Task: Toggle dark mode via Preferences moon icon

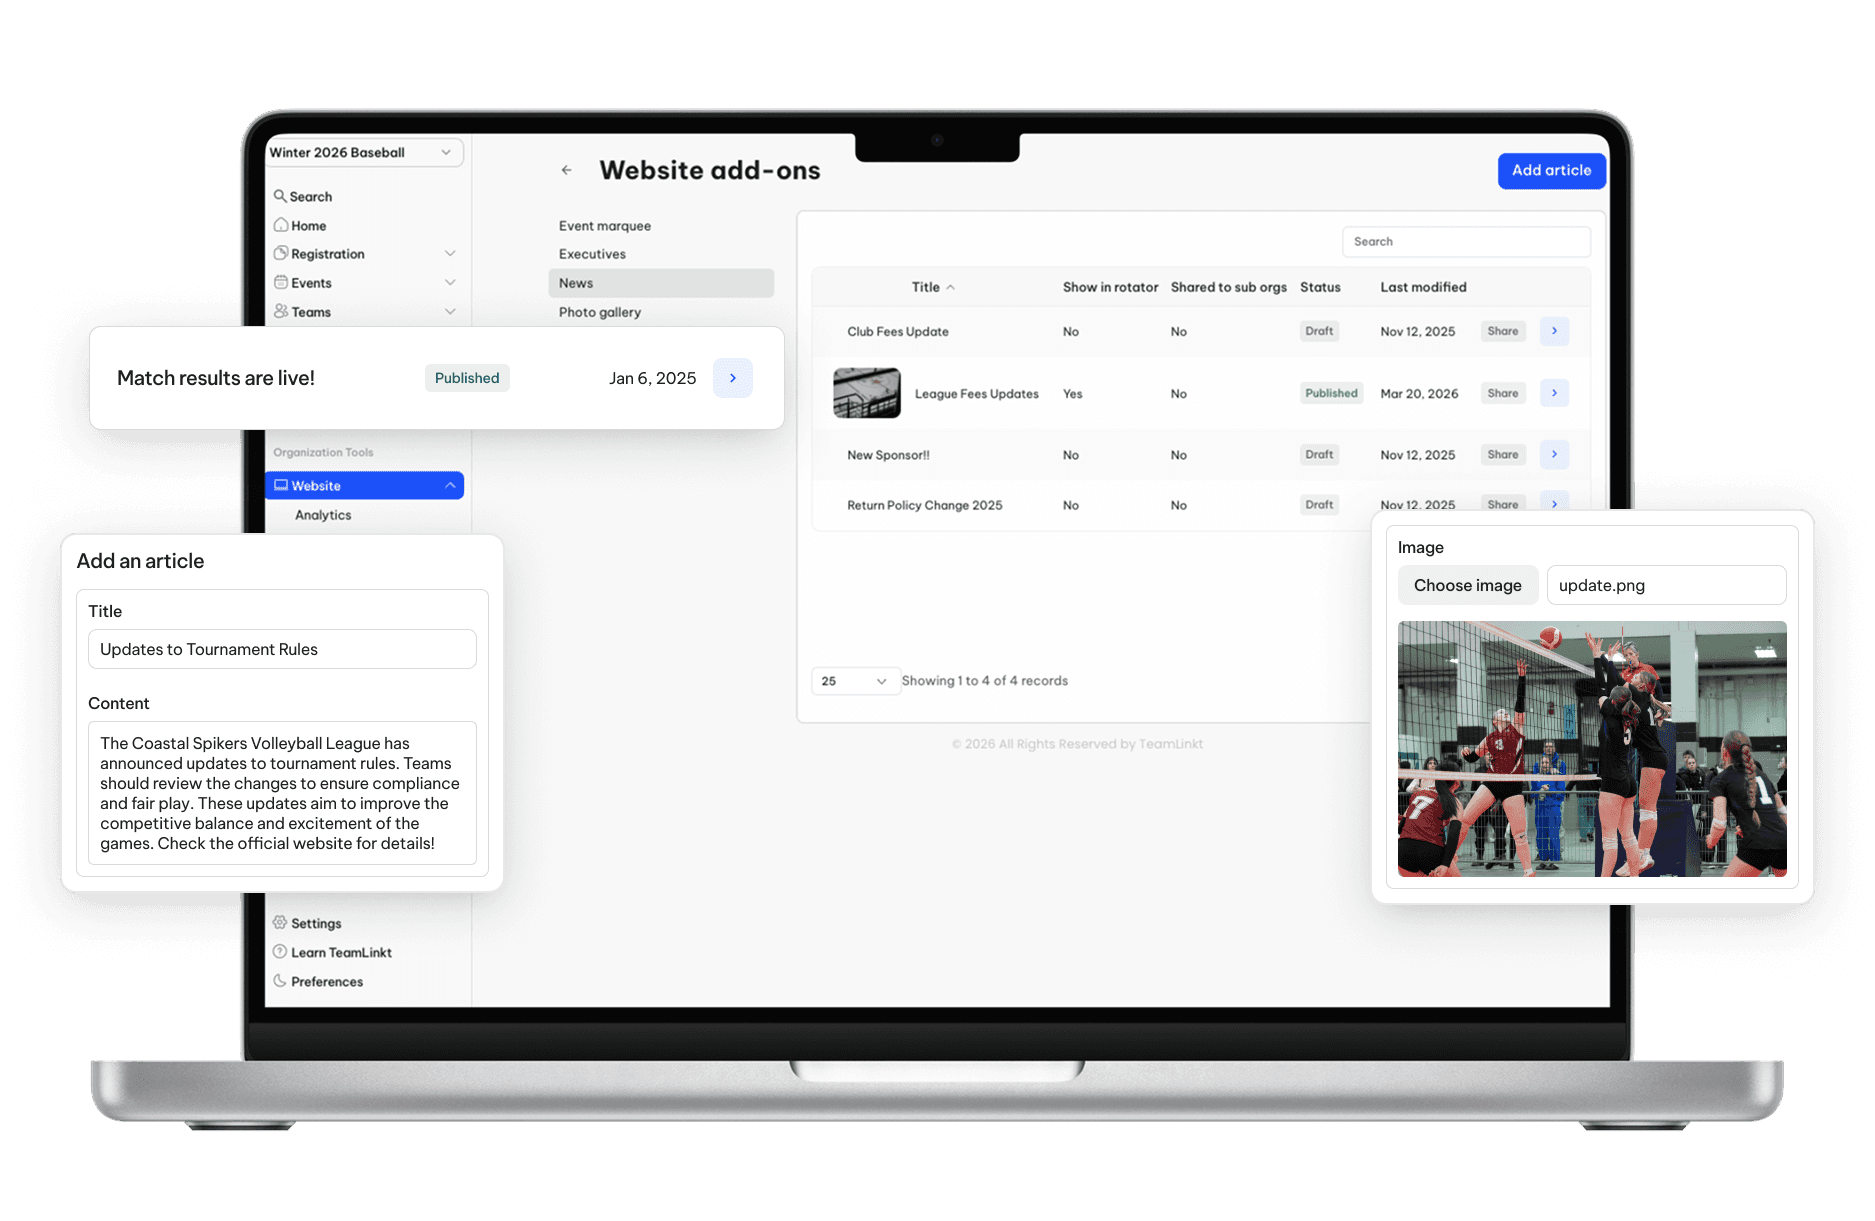Action: point(282,981)
